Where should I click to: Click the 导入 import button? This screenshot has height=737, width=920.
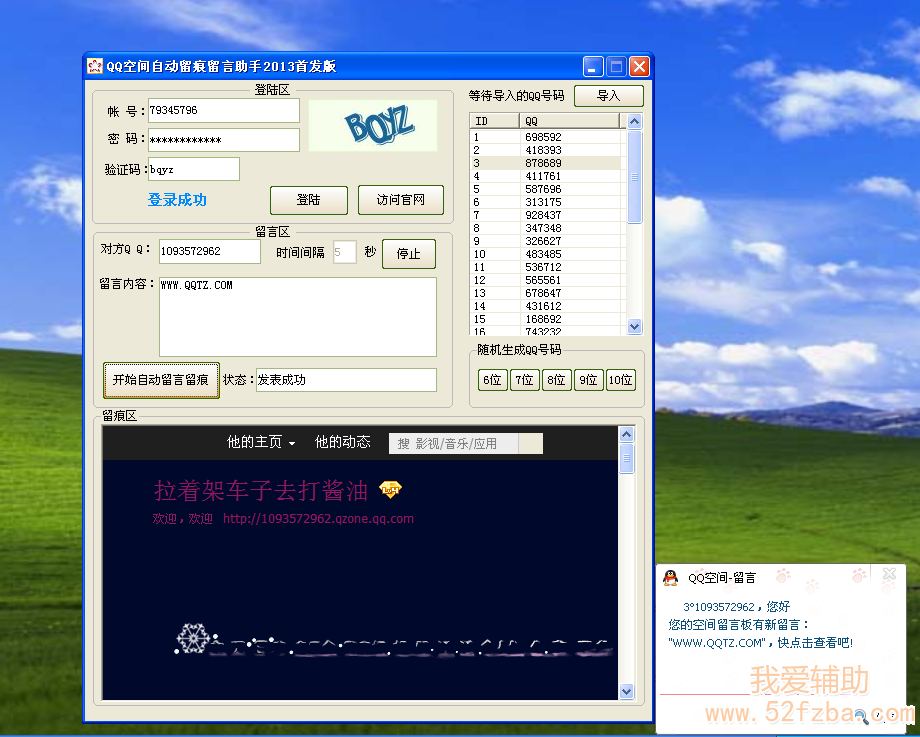(608, 96)
